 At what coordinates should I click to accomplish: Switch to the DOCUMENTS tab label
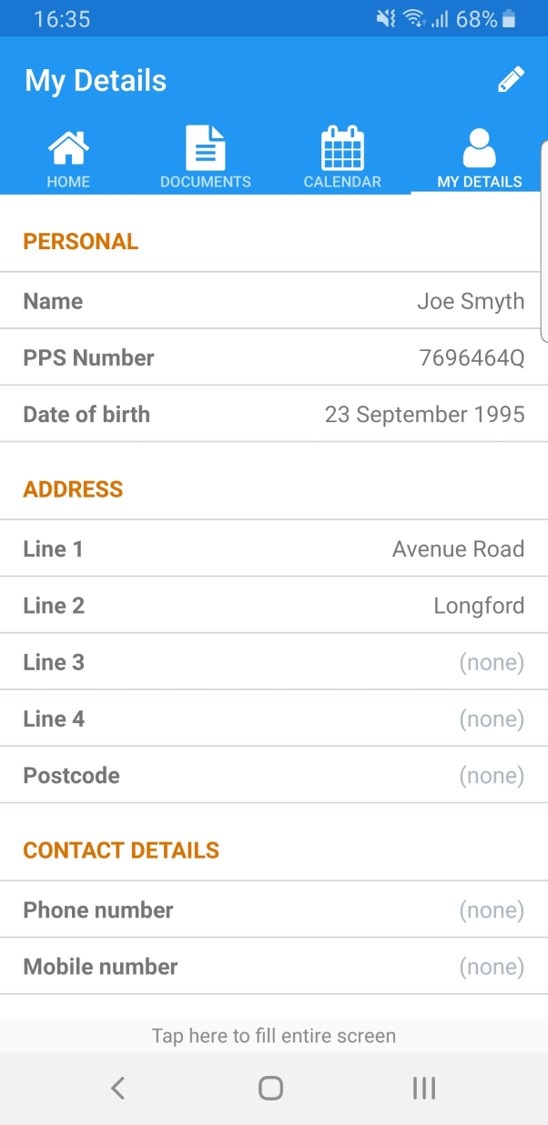[x=205, y=182]
